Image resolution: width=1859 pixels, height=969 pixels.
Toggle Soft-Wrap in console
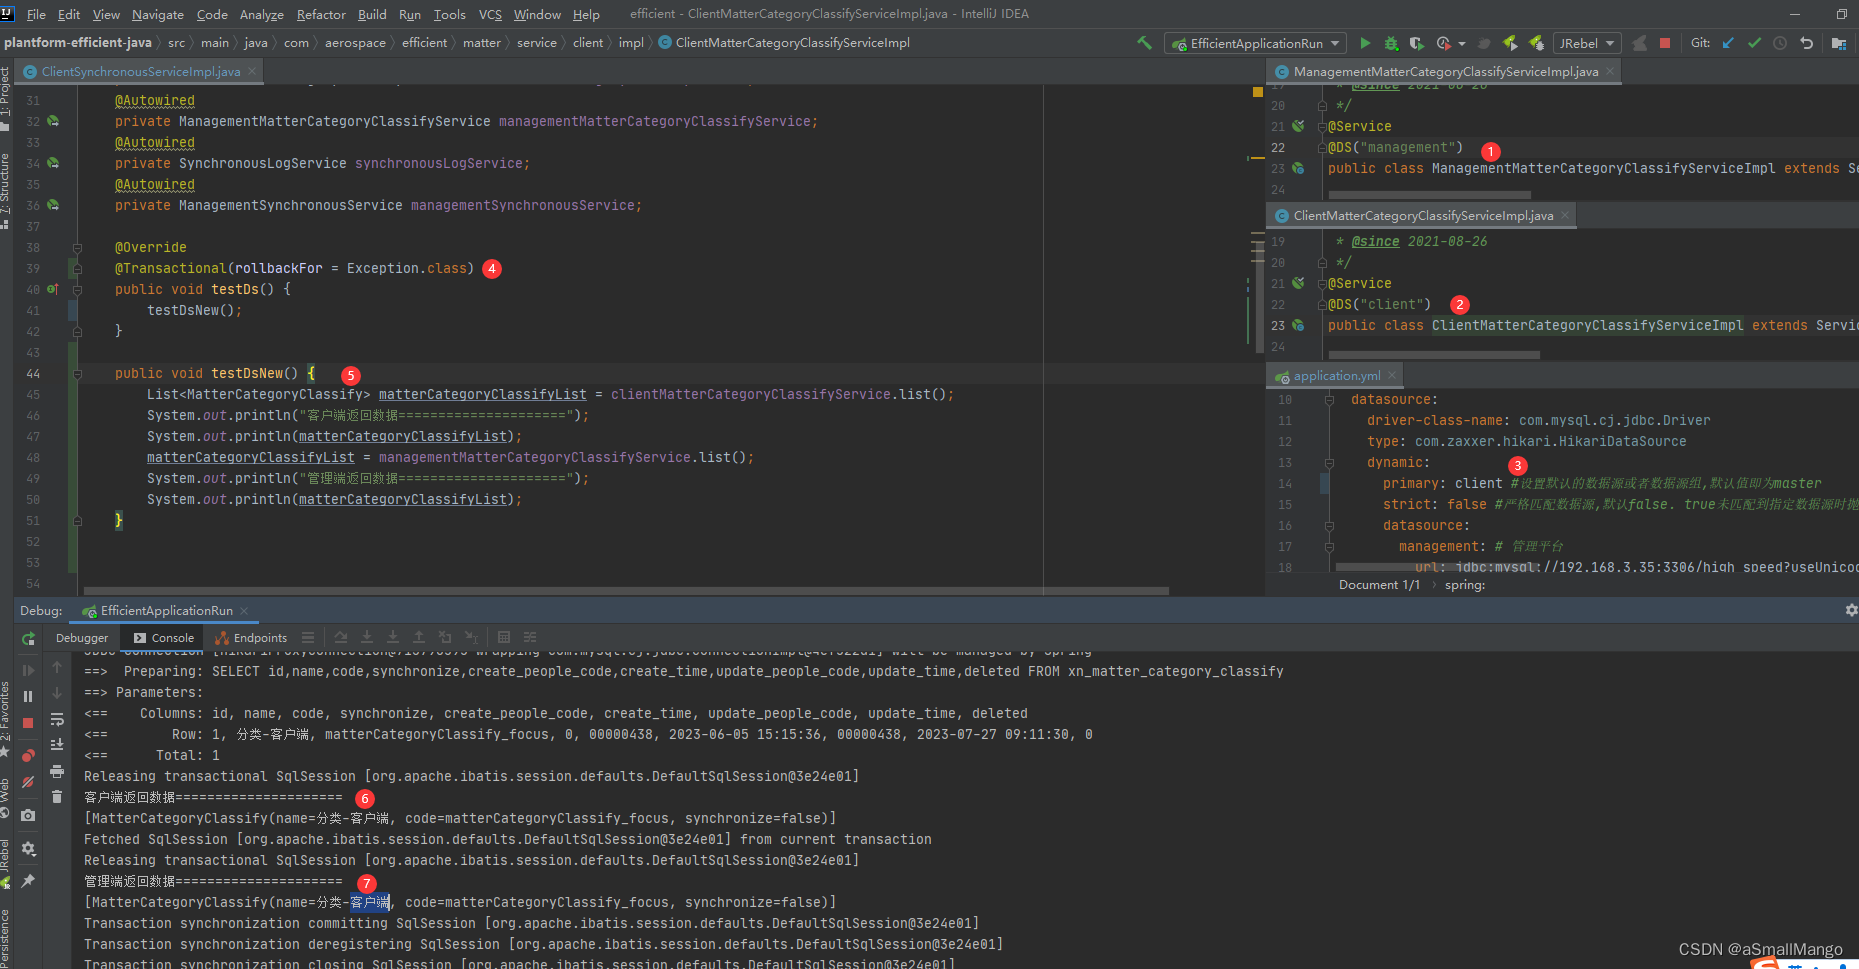coord(57,719)
